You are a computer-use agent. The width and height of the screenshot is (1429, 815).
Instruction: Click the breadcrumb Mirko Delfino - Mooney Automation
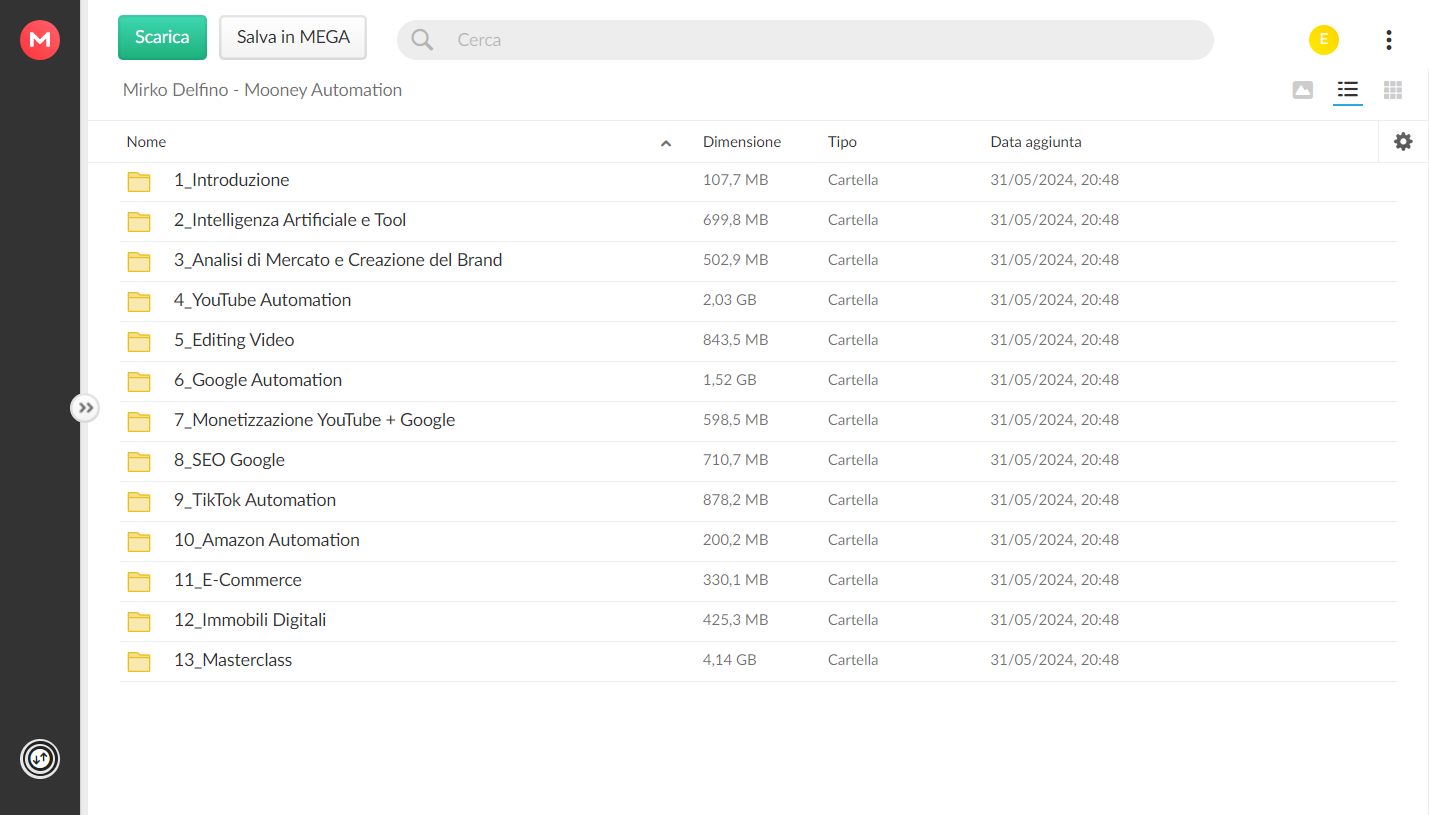coord(262,90)
